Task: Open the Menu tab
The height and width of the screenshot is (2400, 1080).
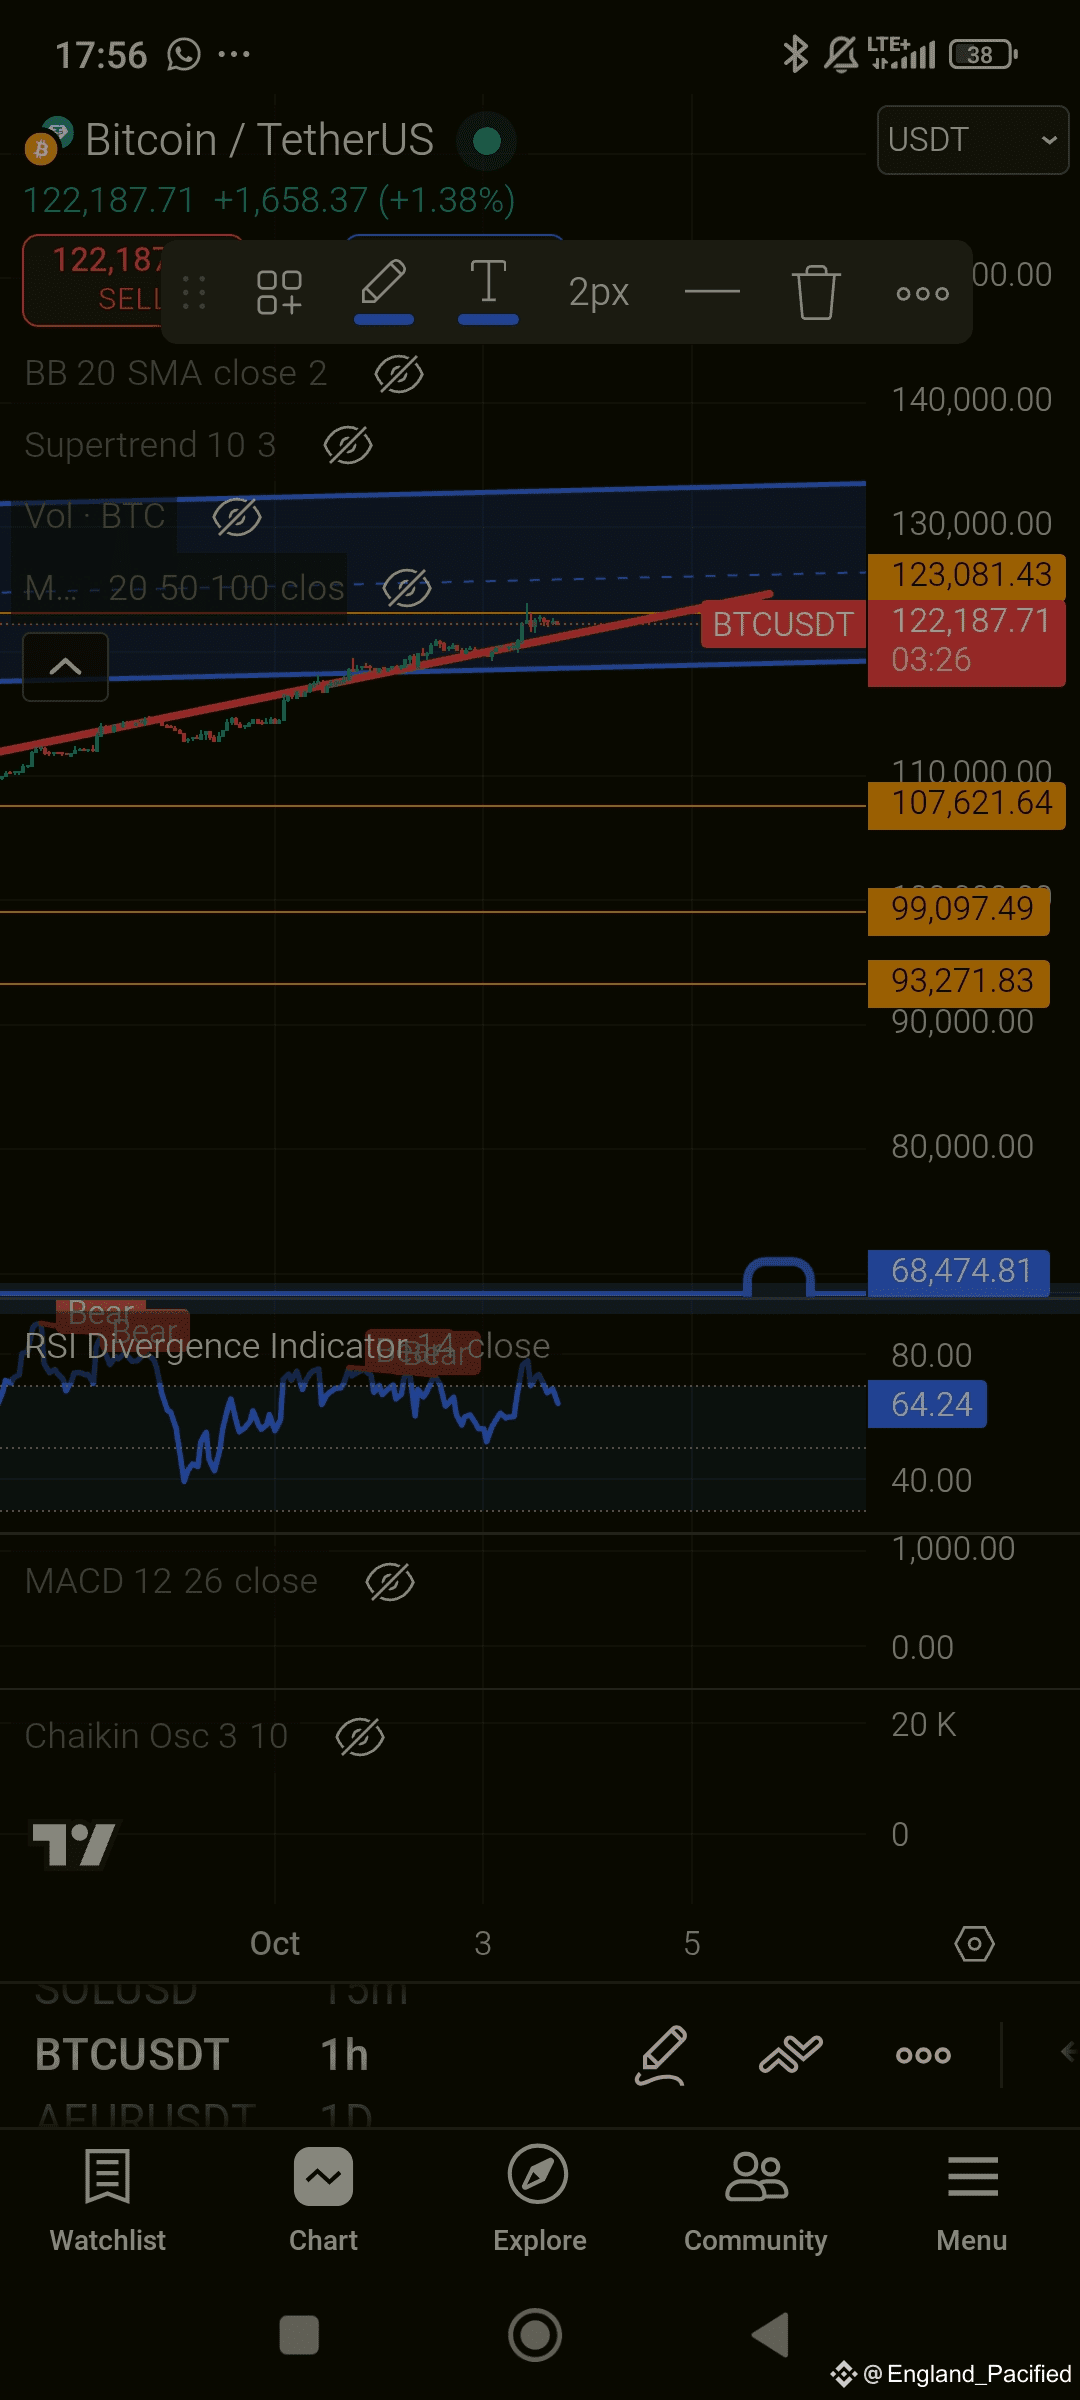Action: [x=972, y=2200]
